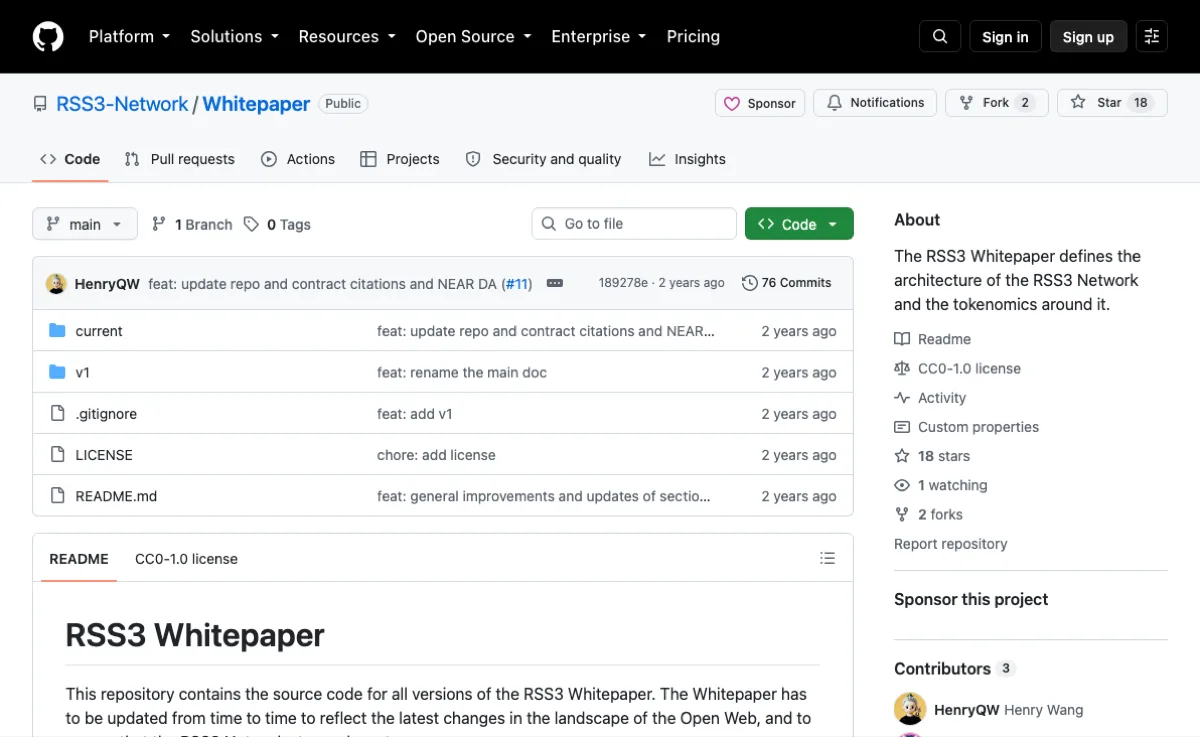The image size is (1200, 737).
Task: Switch to Pull requests tab
Action: [179, 159]
